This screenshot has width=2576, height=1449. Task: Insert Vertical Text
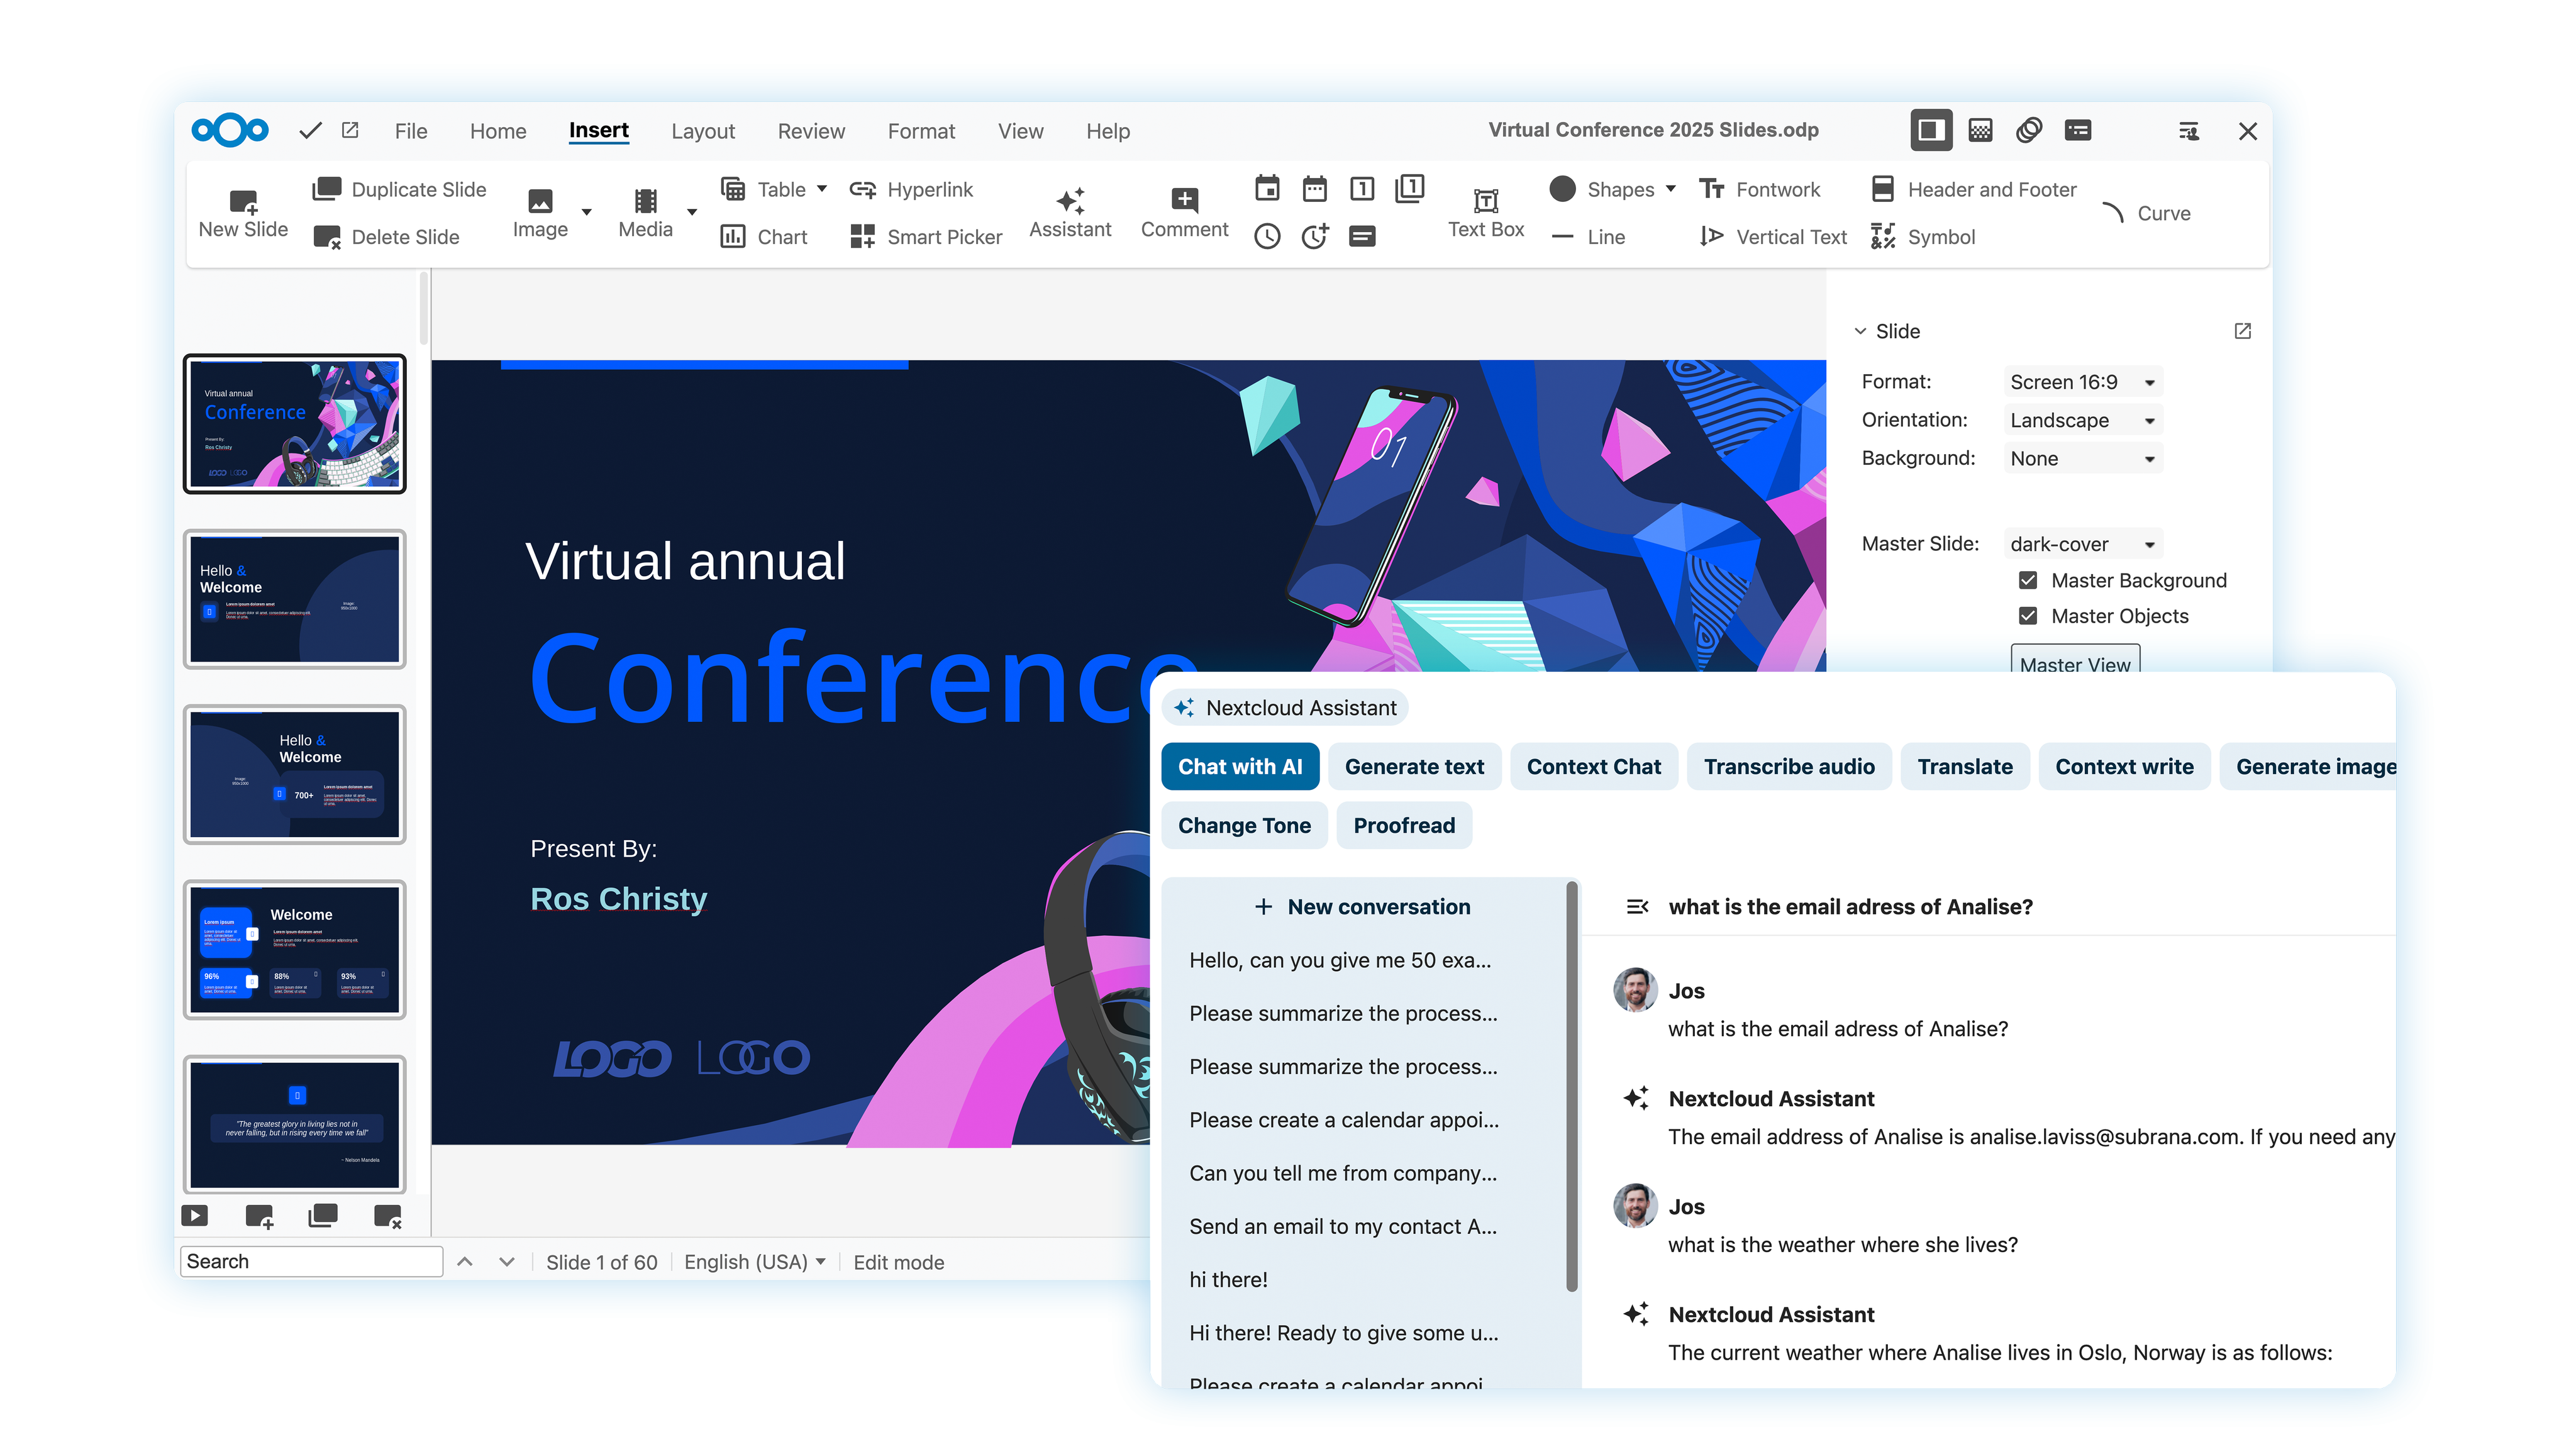pos(1773,237)
